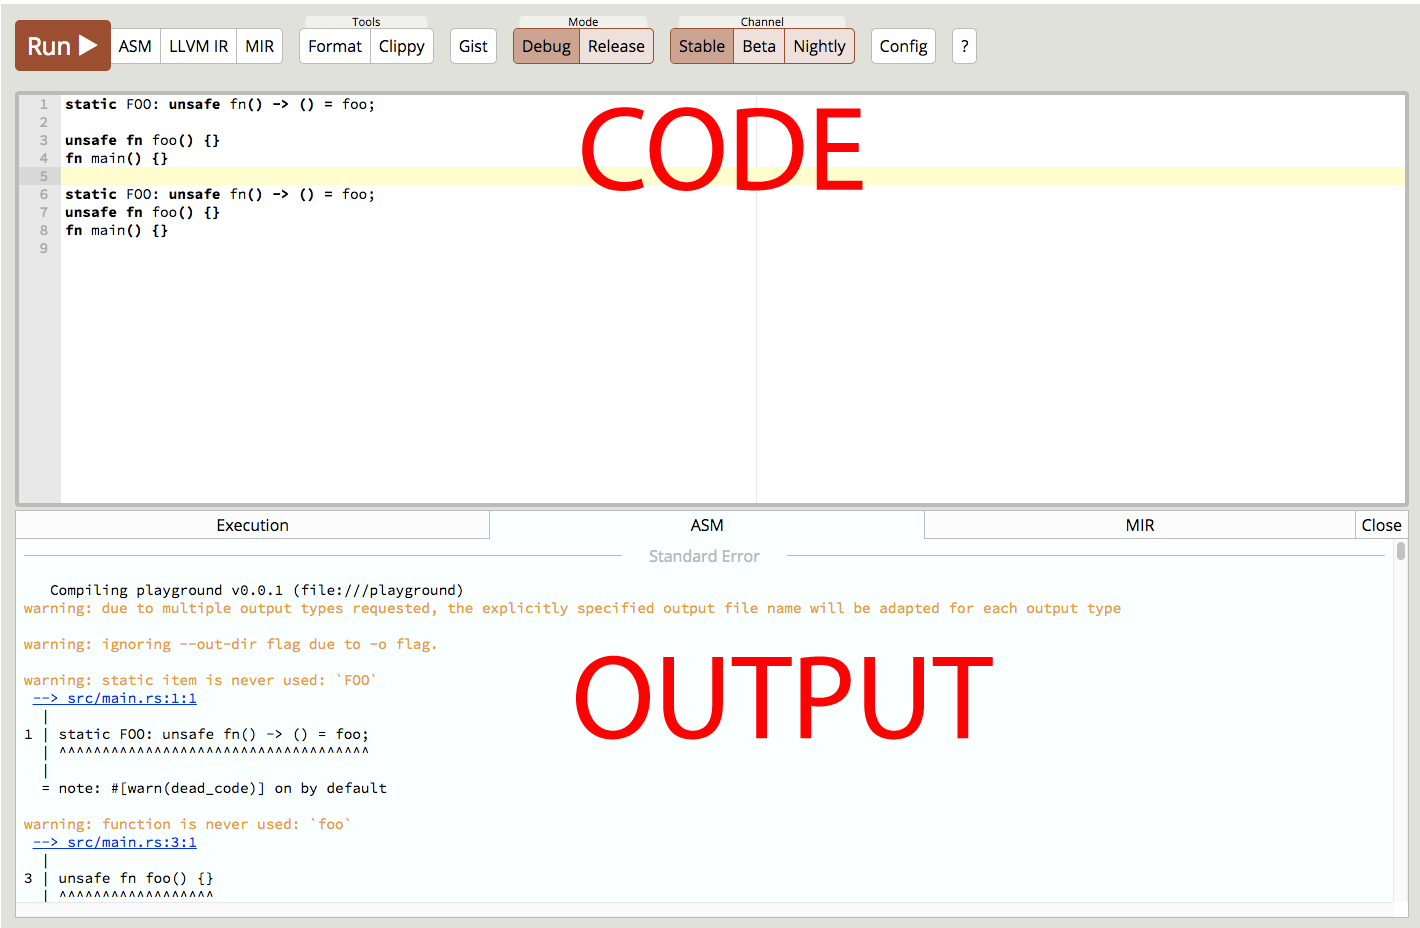Choose the Beta release channel

[x=759, y=45]
